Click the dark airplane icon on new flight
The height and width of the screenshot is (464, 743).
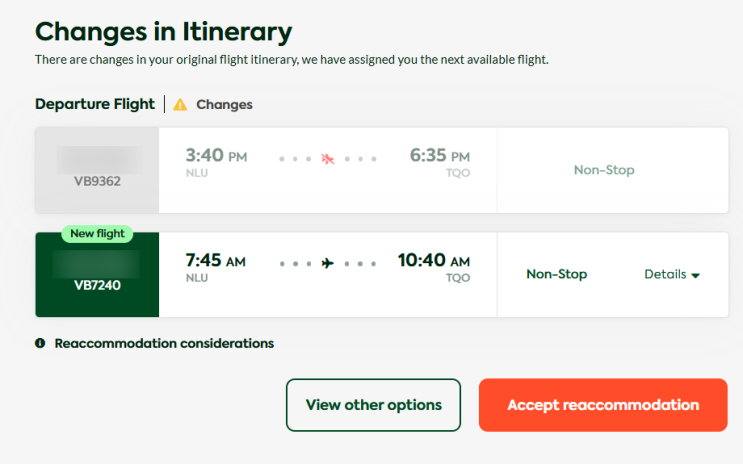tap(327, 263)
